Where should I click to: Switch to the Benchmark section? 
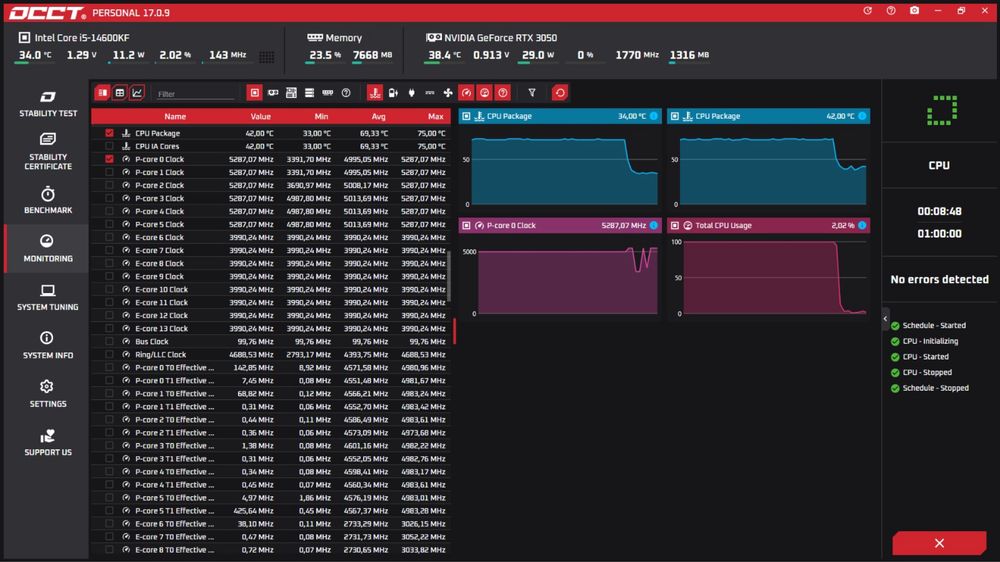tap(48, 200)
